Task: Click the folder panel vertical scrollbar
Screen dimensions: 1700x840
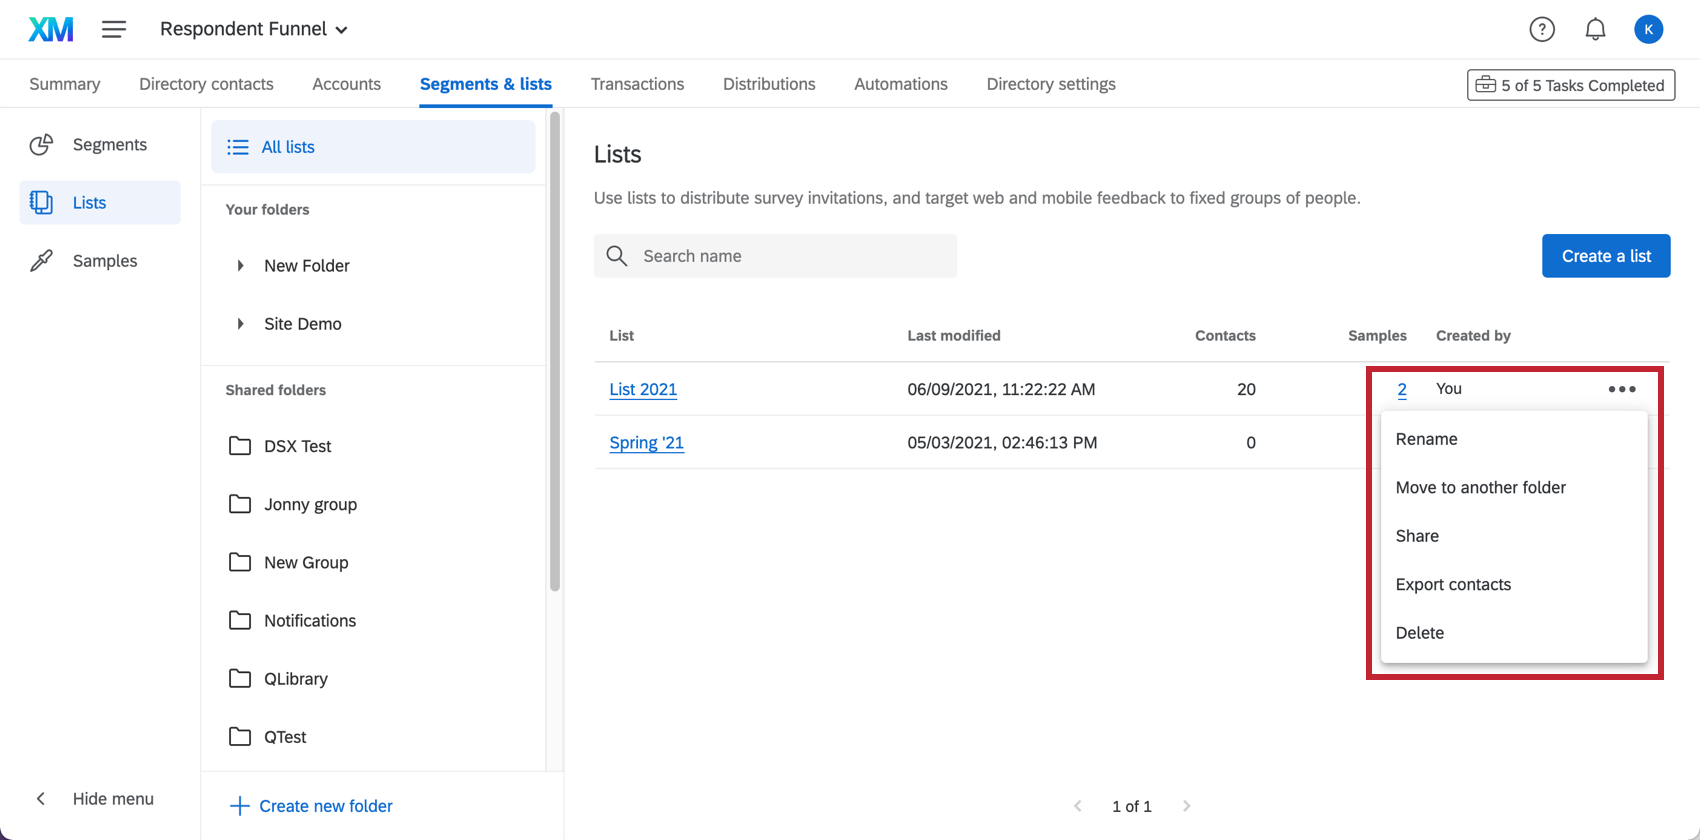Action: [x=555, y=350]
